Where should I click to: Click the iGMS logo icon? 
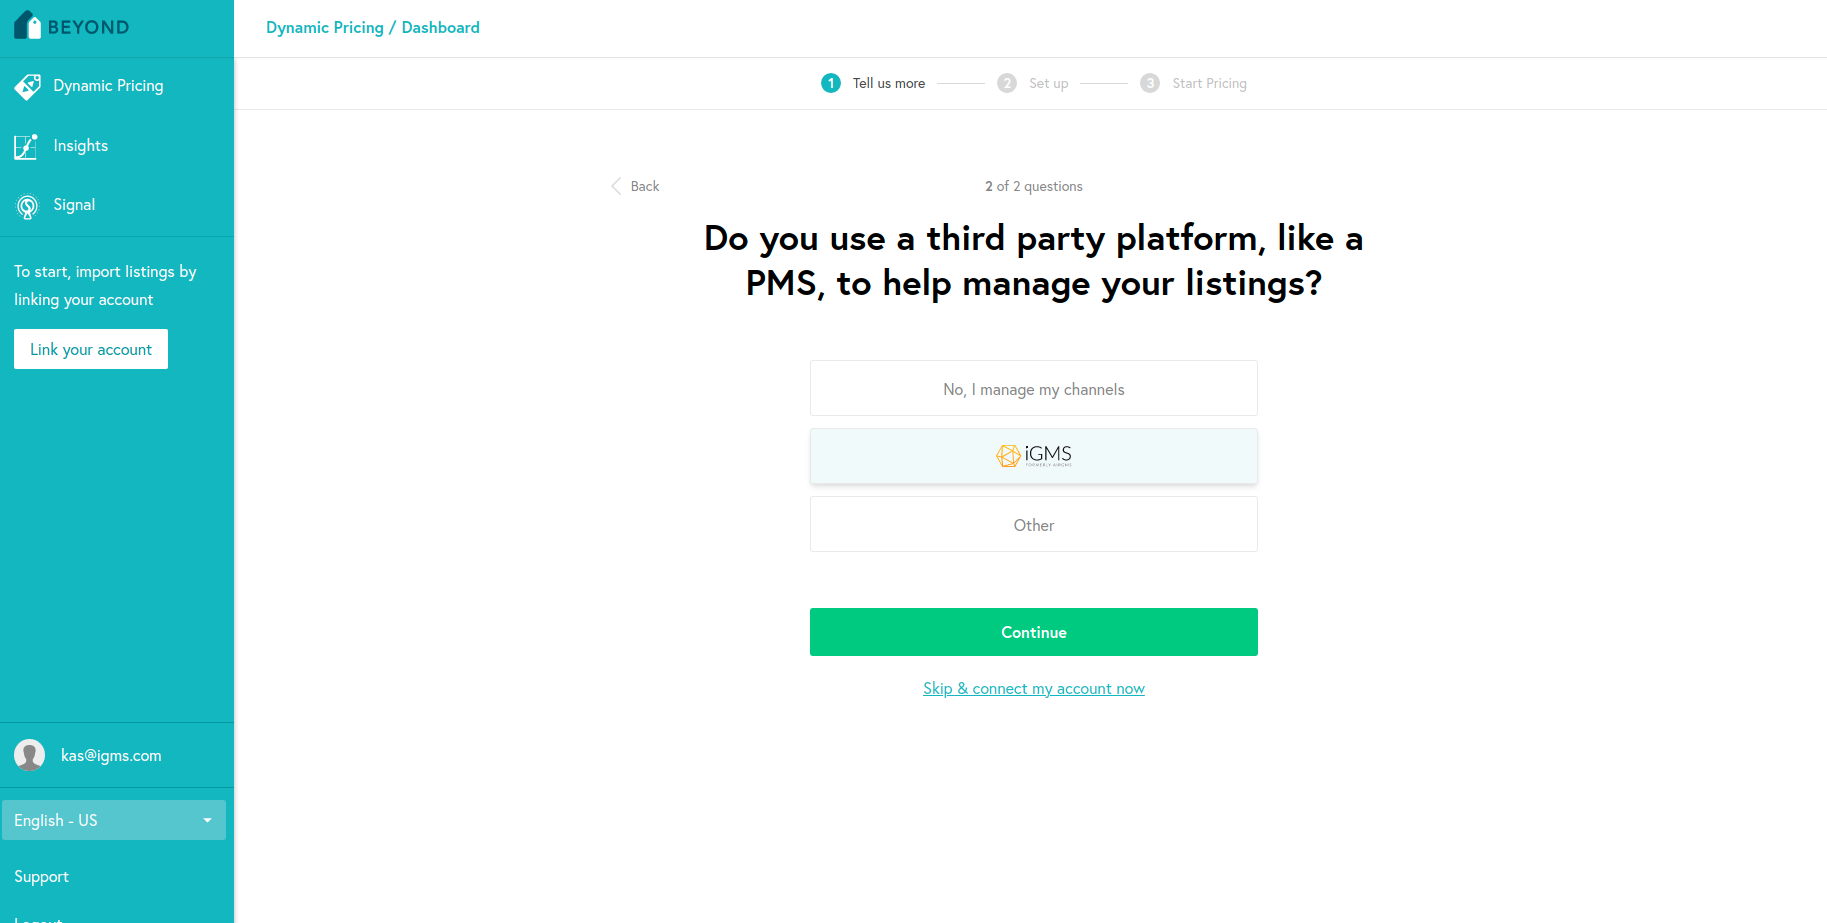[1008, 456]
